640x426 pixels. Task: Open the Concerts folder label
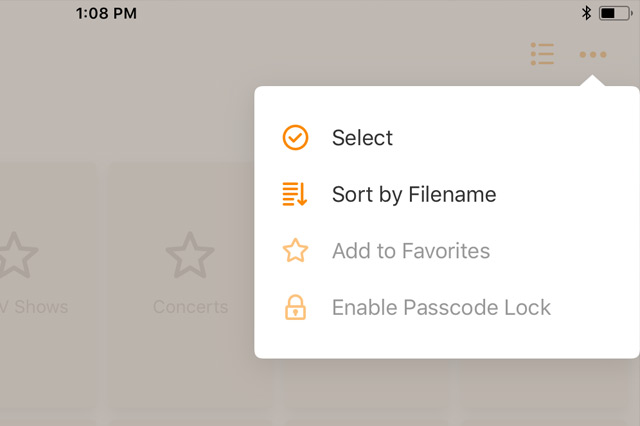(190, 307)
